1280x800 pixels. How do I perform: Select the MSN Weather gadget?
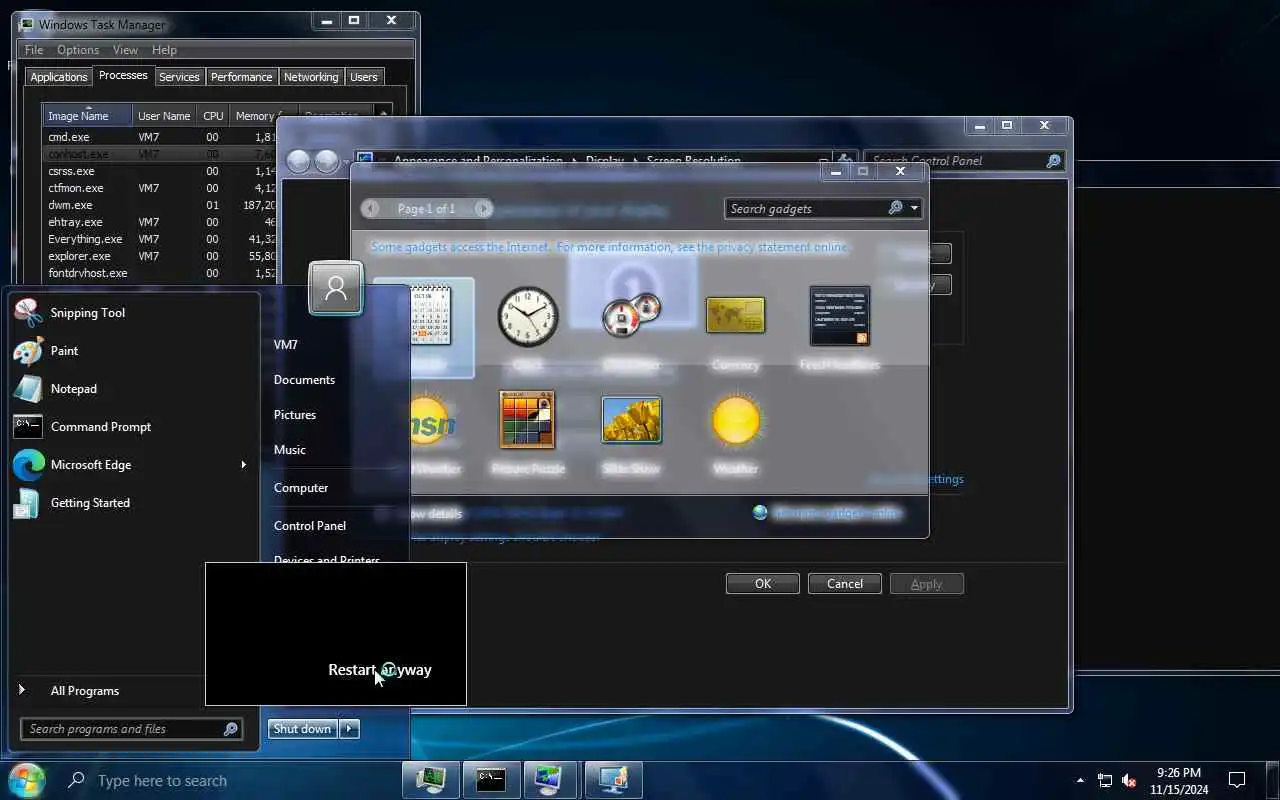click(x=432, y=432)
